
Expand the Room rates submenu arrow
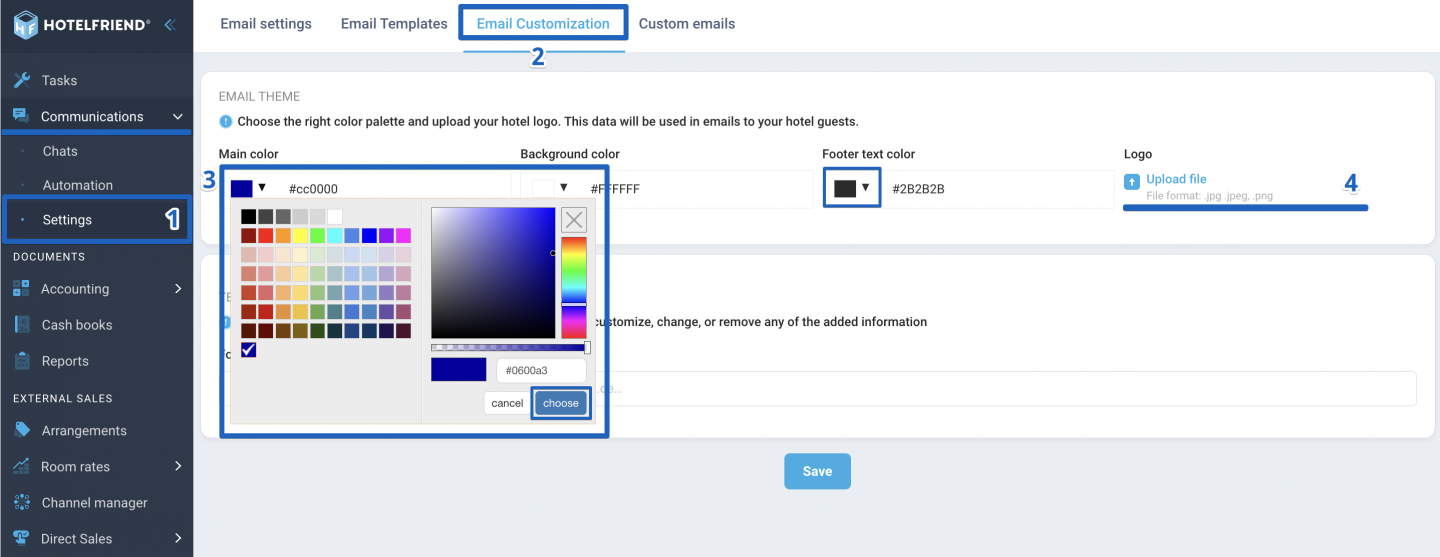tap(178, 466)
